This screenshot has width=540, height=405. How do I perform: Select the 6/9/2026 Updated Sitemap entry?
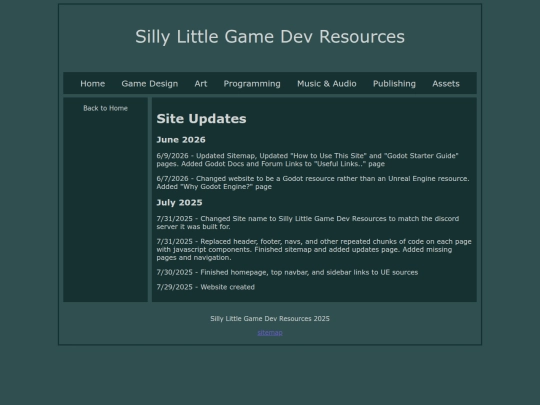click(x=308, y=160)
